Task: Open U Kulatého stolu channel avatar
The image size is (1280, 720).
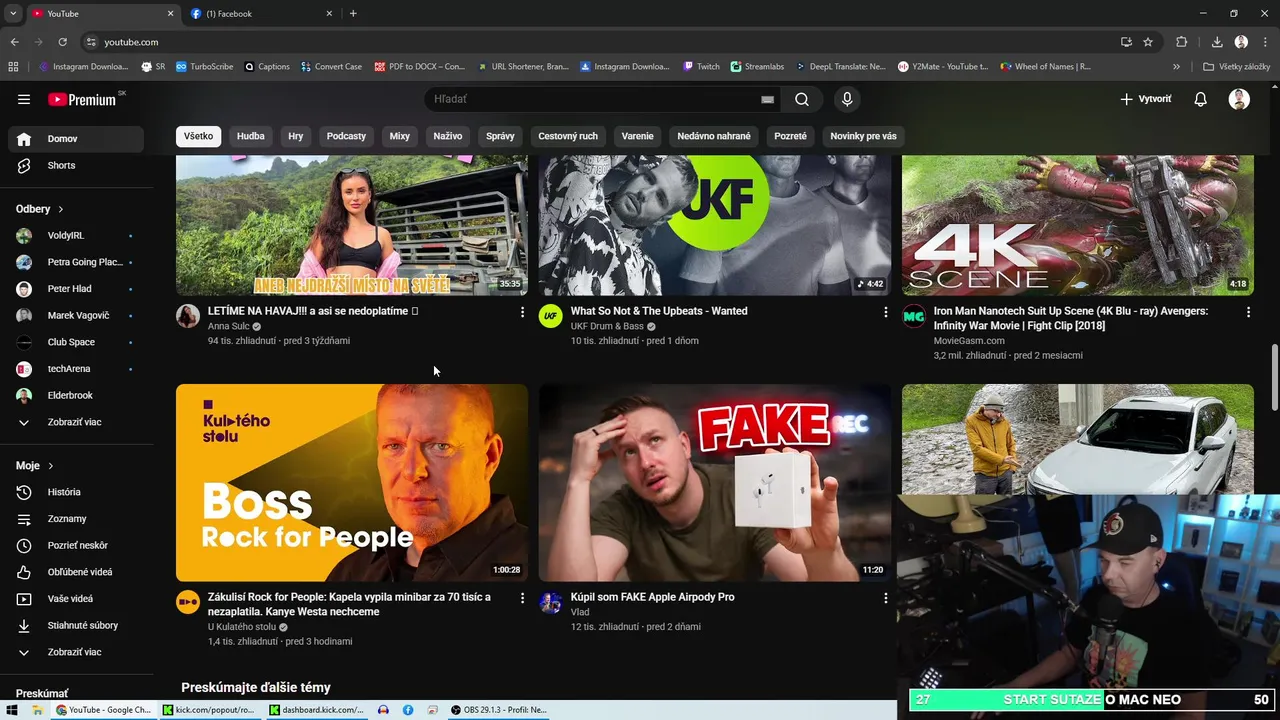Action: [x=188, y=602]
